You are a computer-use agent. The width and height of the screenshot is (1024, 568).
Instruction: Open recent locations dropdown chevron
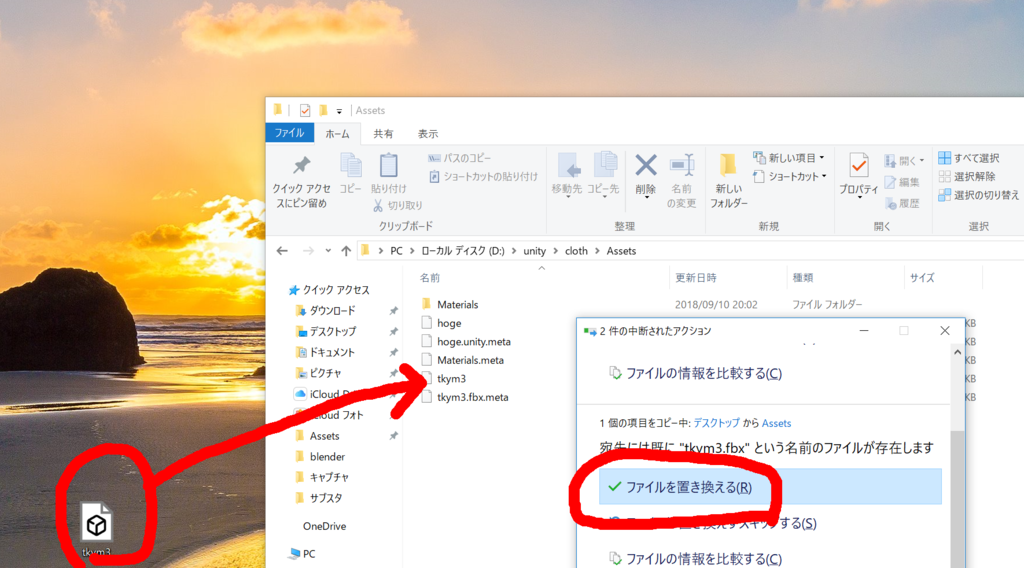(x=328, y=251)
